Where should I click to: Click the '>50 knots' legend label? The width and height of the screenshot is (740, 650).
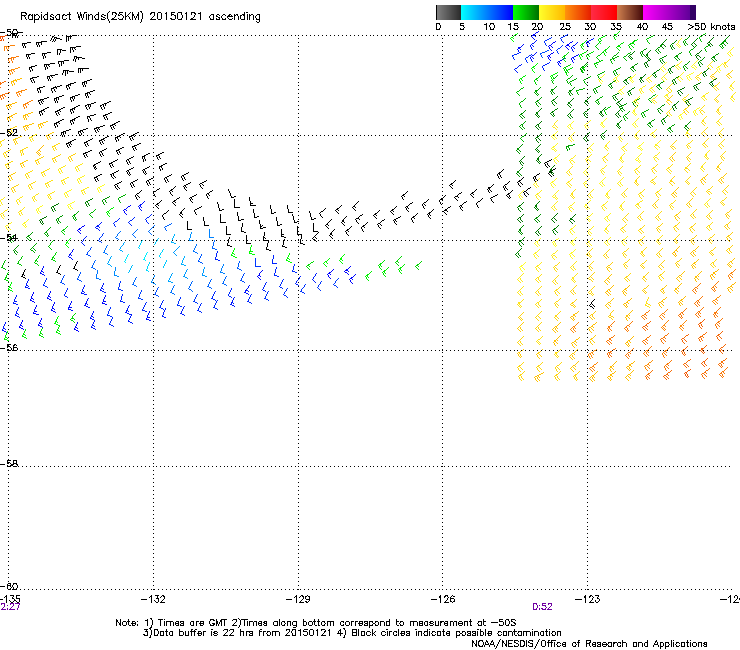click(x=711, y=27)
